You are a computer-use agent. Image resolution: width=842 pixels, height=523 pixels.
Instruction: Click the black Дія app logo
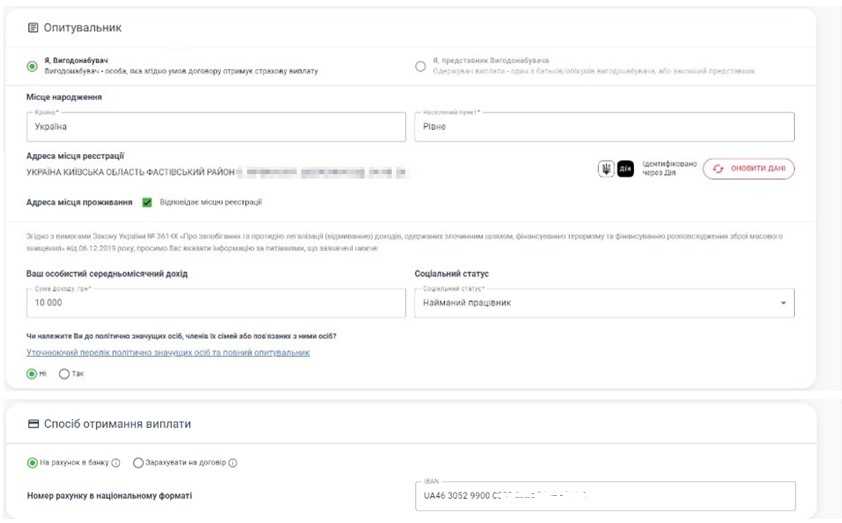(x=626, y=168)
